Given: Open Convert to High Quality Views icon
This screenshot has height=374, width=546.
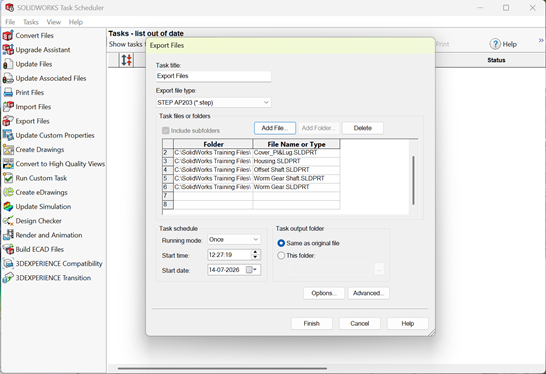Looking at the screenshot, I should click(8, 164).
